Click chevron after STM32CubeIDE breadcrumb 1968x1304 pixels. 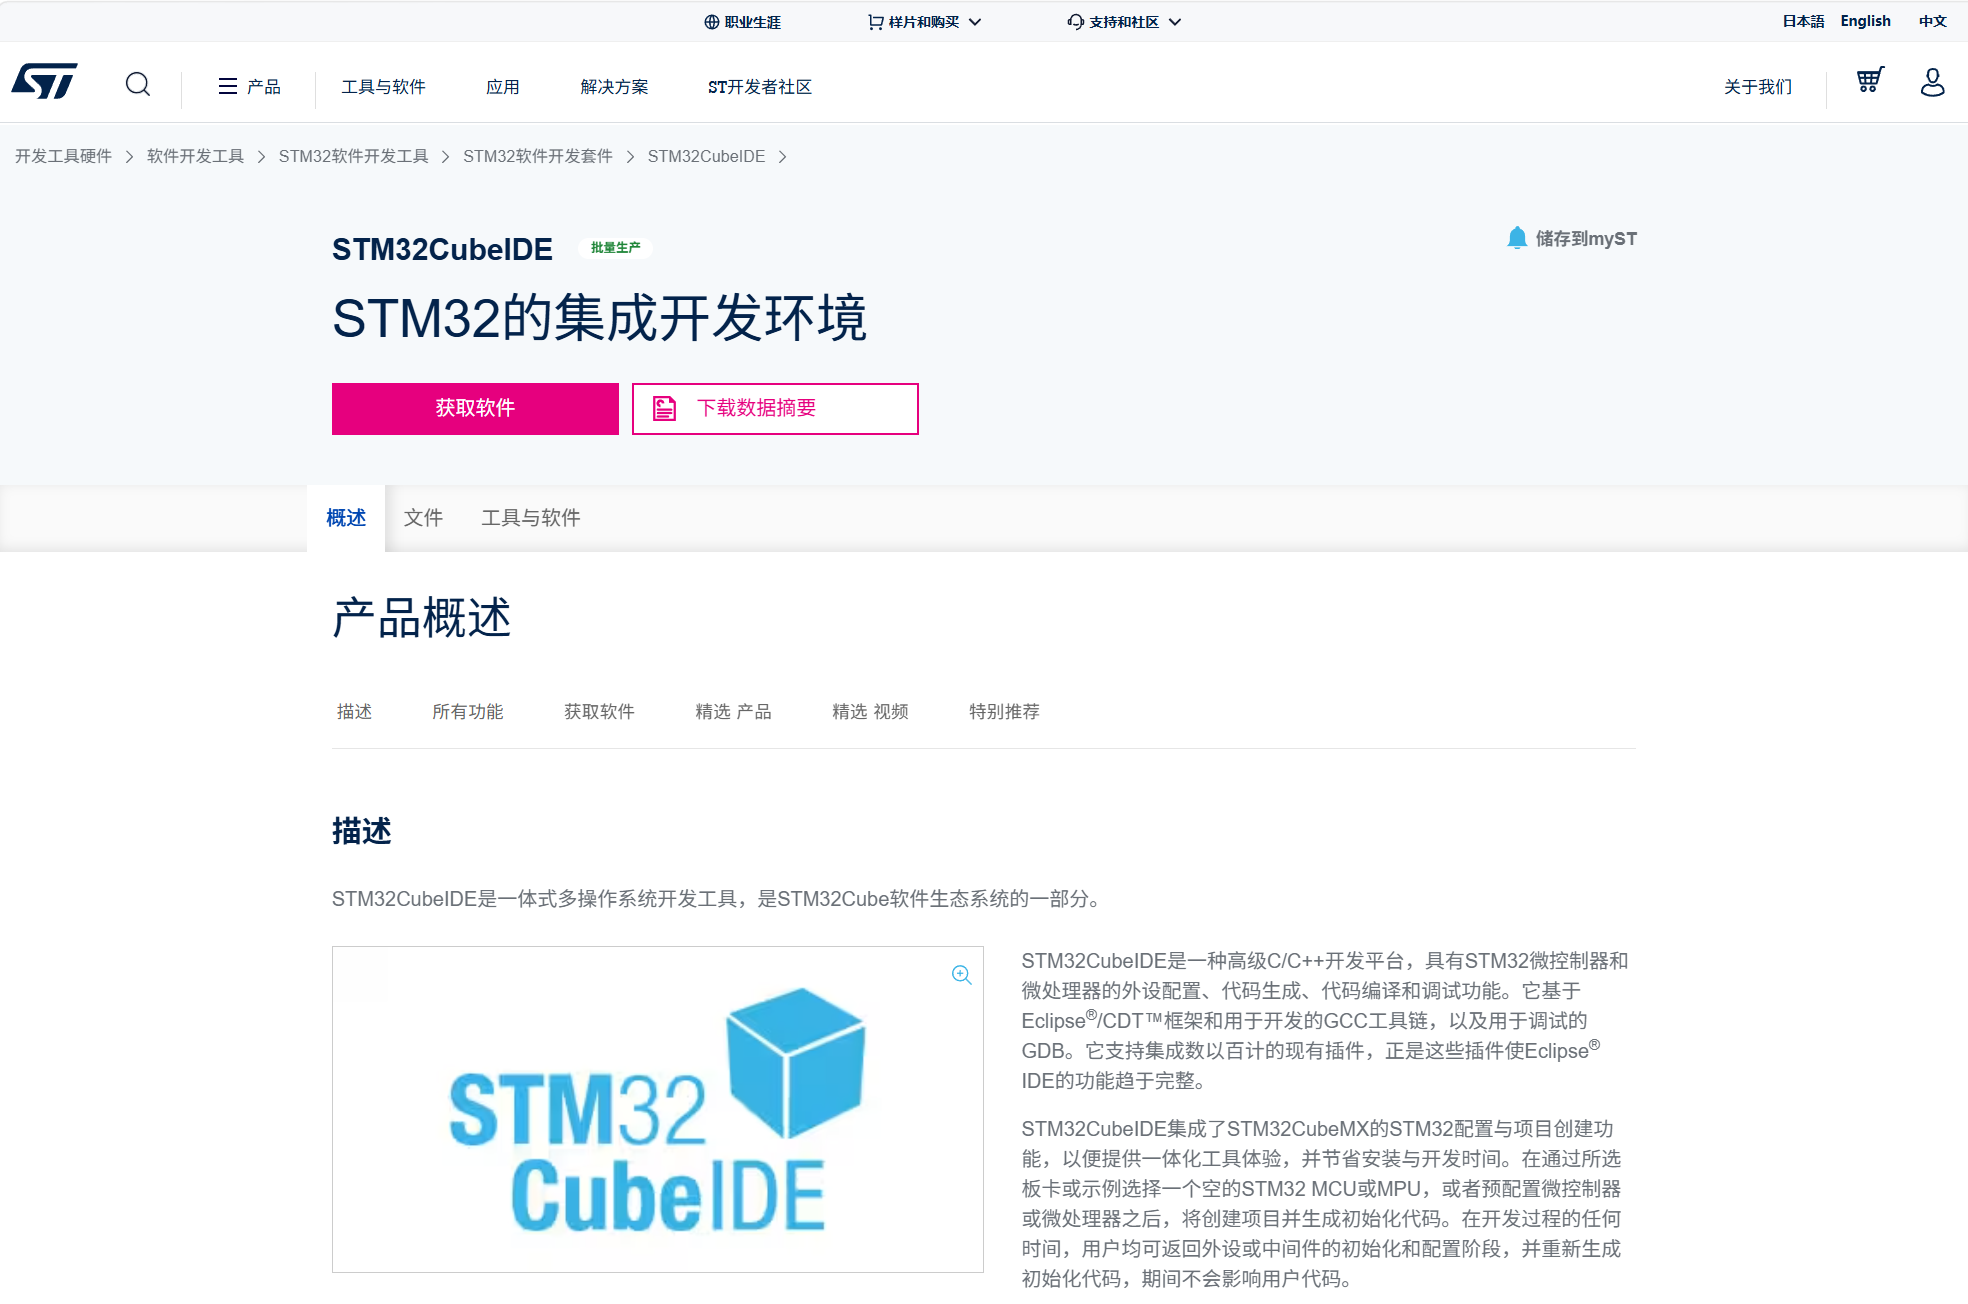click(782, 157)
